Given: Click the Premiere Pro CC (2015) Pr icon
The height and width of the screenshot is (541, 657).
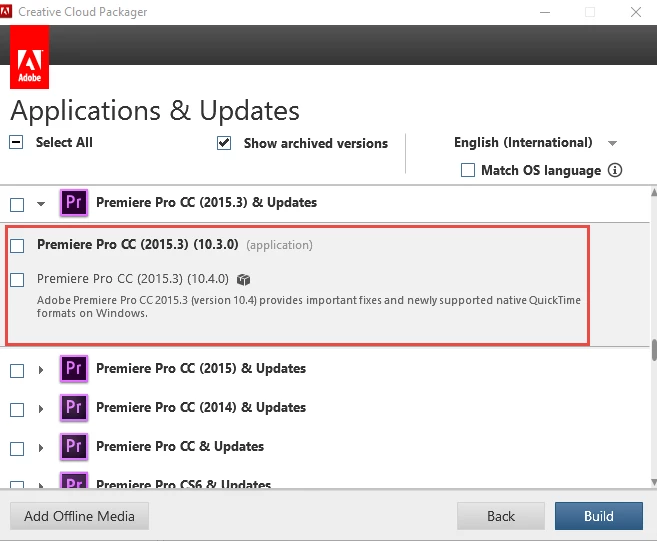Looking at the screenshot, I should point(74,368).
